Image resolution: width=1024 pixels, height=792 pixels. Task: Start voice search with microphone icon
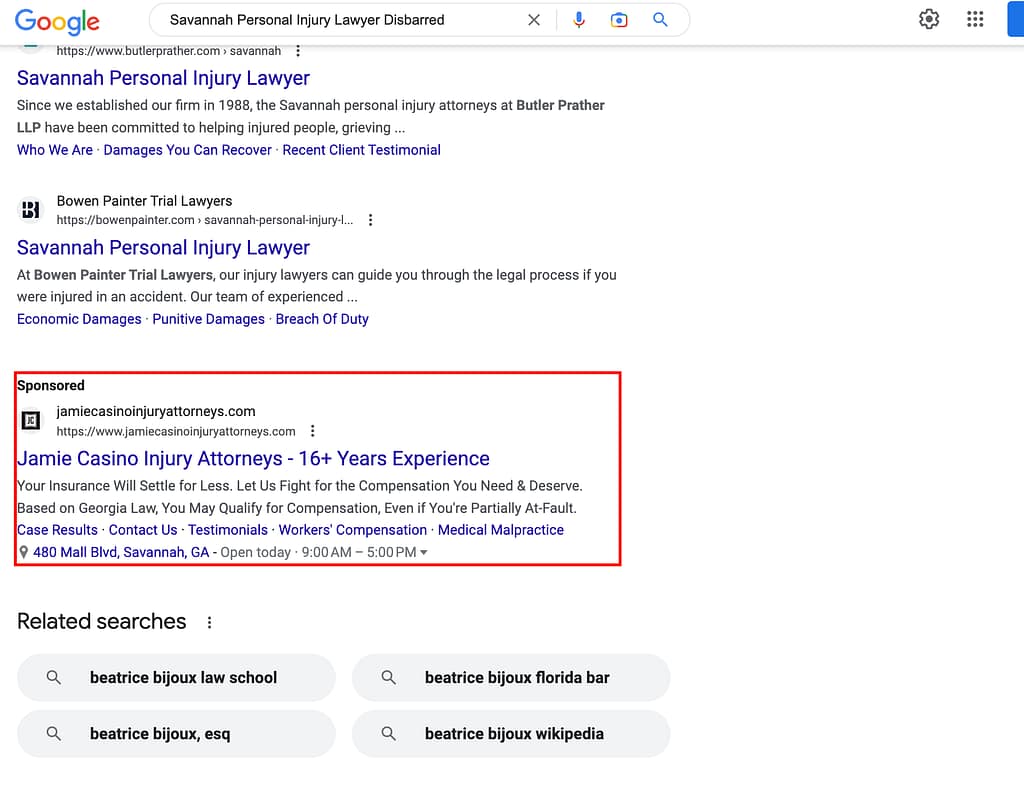pyautogui.click(x=579, y=20)
